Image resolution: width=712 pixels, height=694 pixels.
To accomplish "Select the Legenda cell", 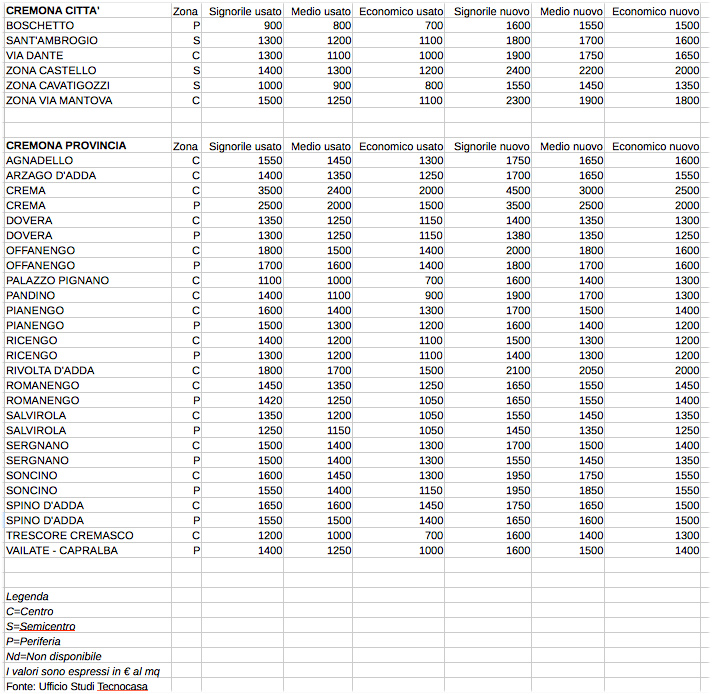I will tap(27, 596).
